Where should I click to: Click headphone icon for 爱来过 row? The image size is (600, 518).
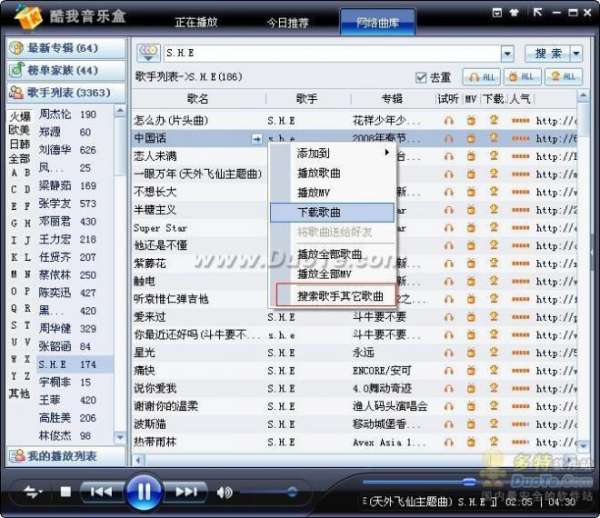coord(448,317)
